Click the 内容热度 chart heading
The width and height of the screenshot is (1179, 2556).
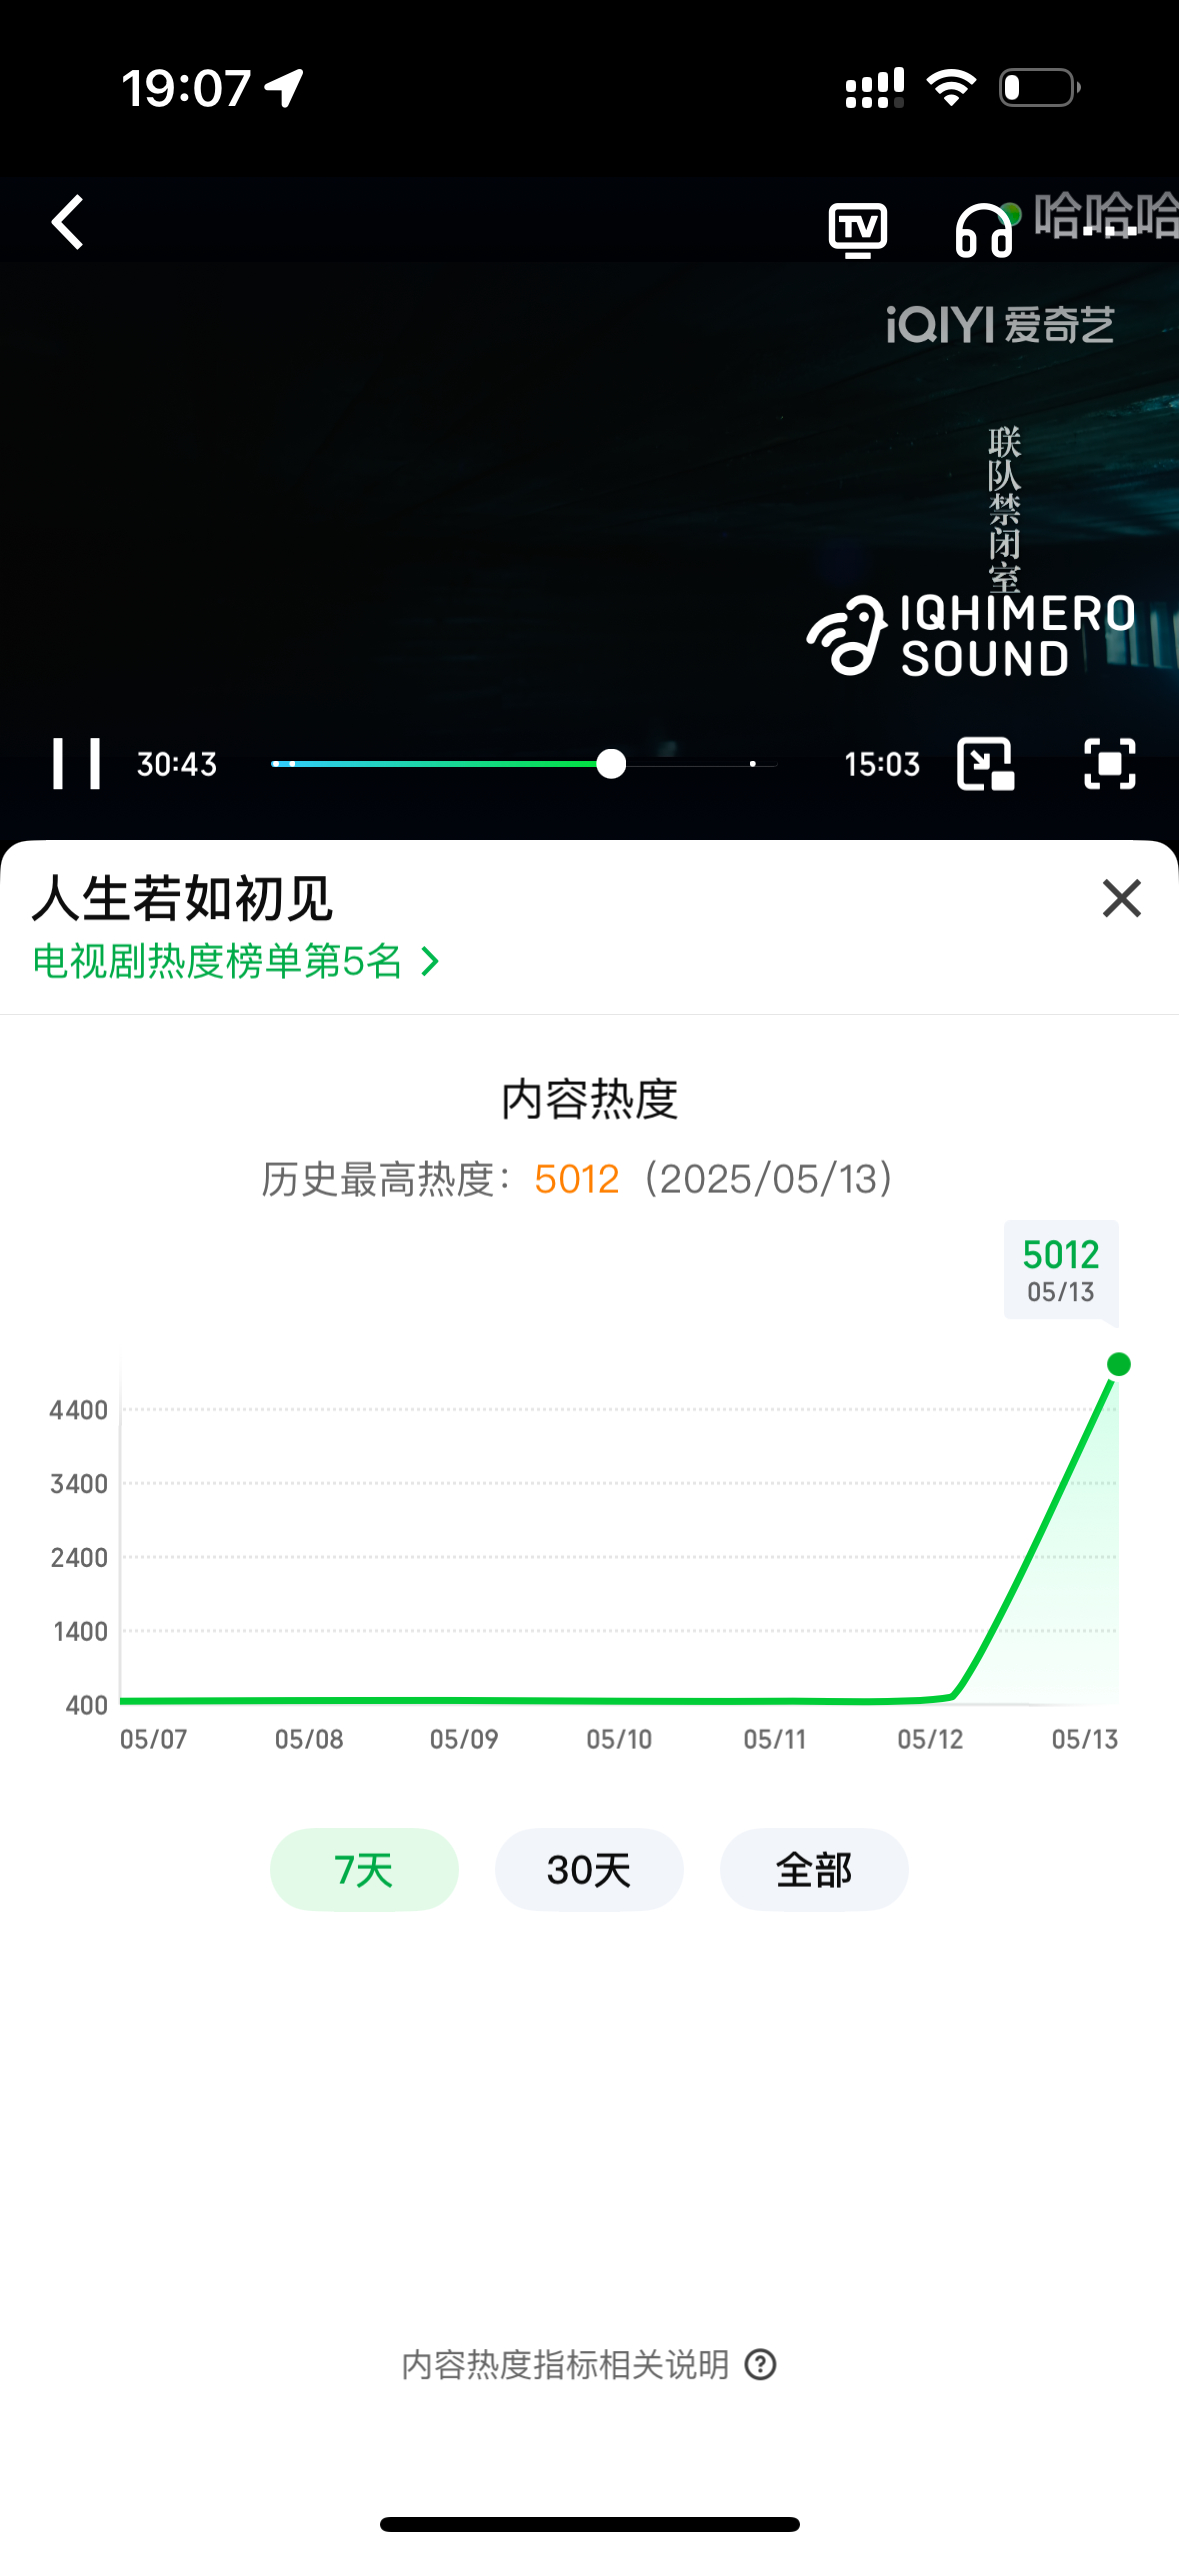pos(589,1099)
